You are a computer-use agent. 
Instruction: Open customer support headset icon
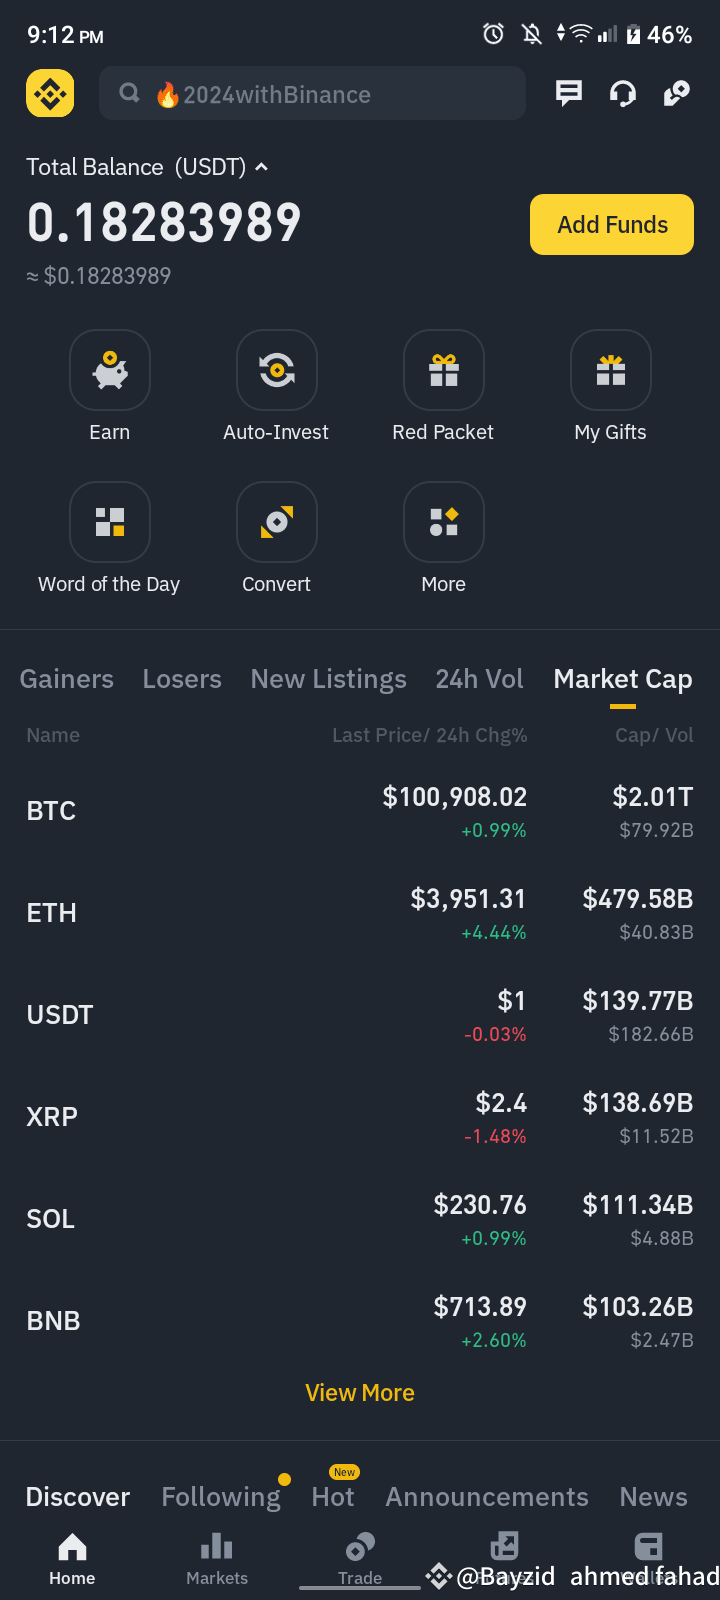623,93
